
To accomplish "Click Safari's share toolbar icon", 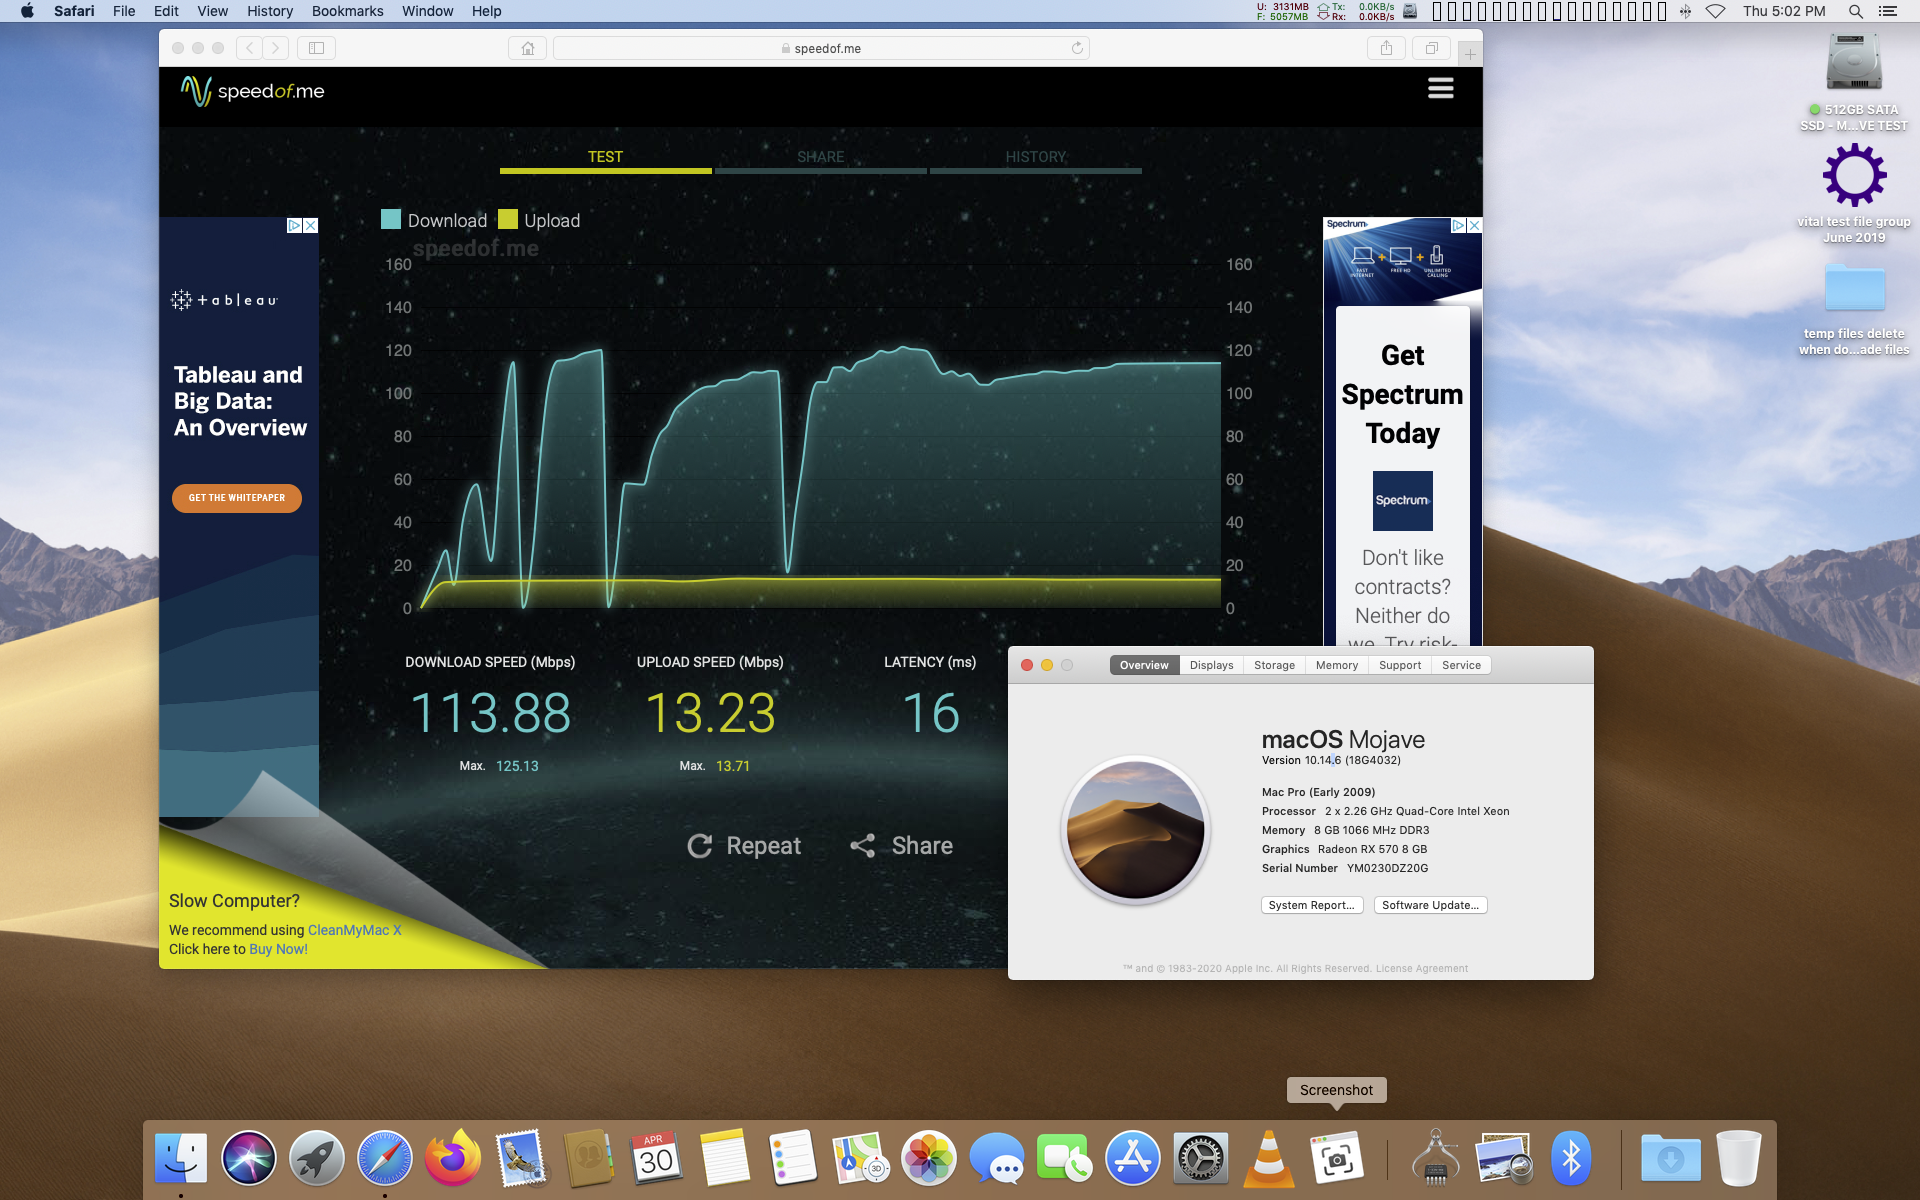I will (1386, 48).
